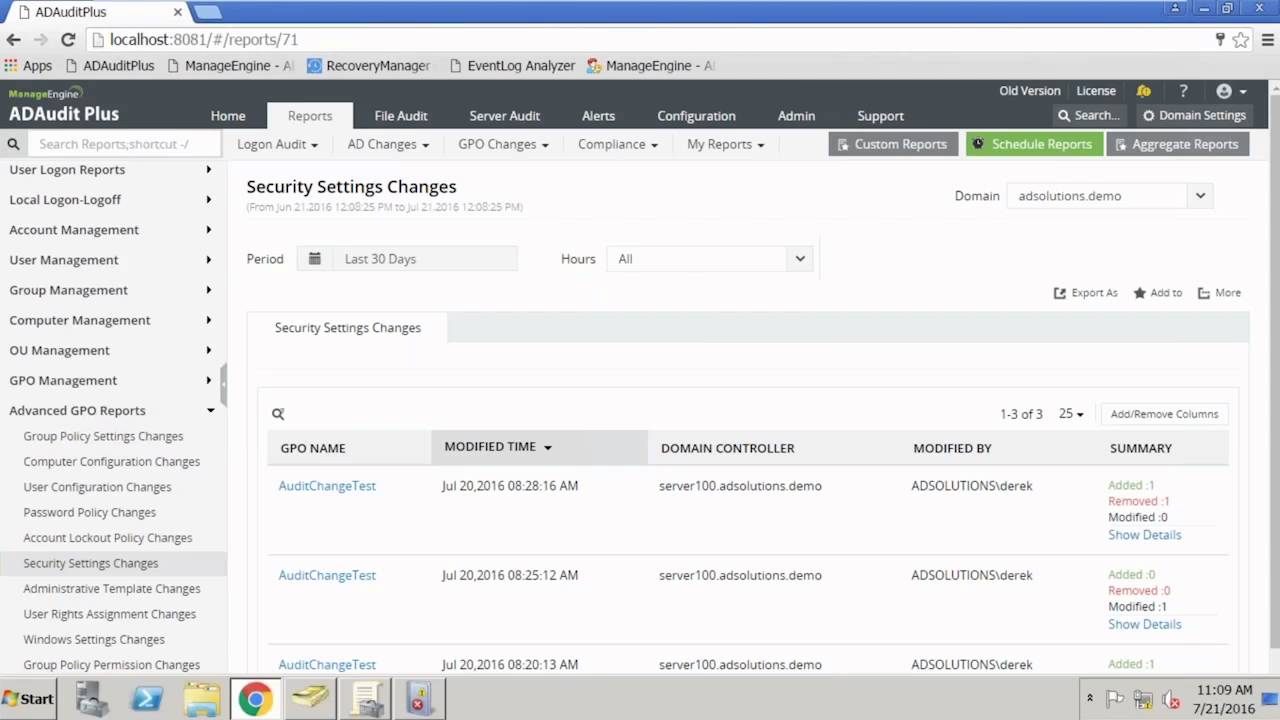
Task: Click Old Version link
Action: pos(1029,91)
